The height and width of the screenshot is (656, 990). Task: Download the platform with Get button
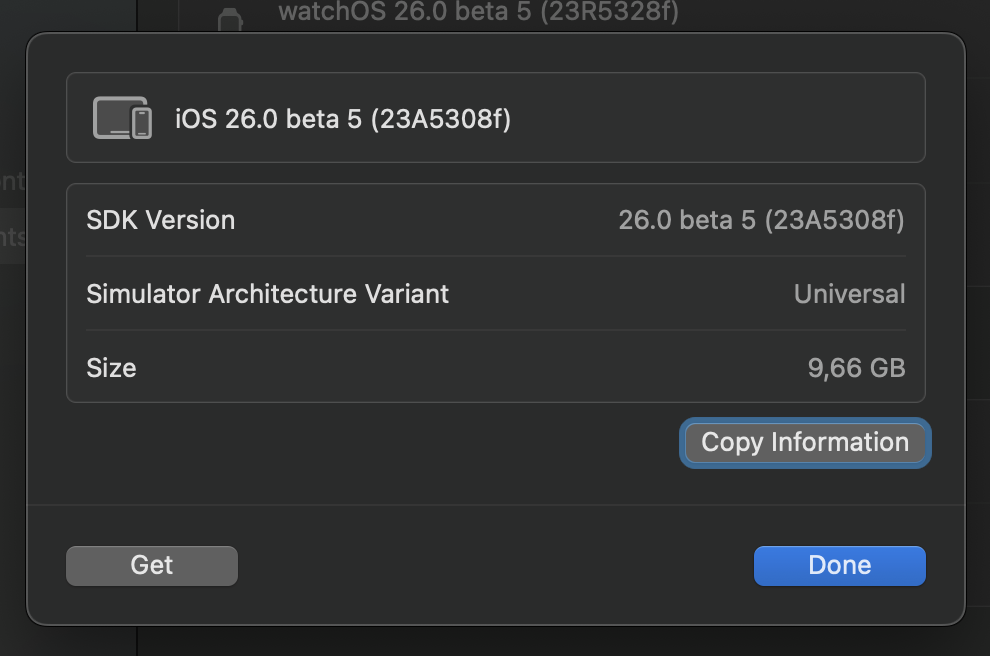tap(152, 566)
